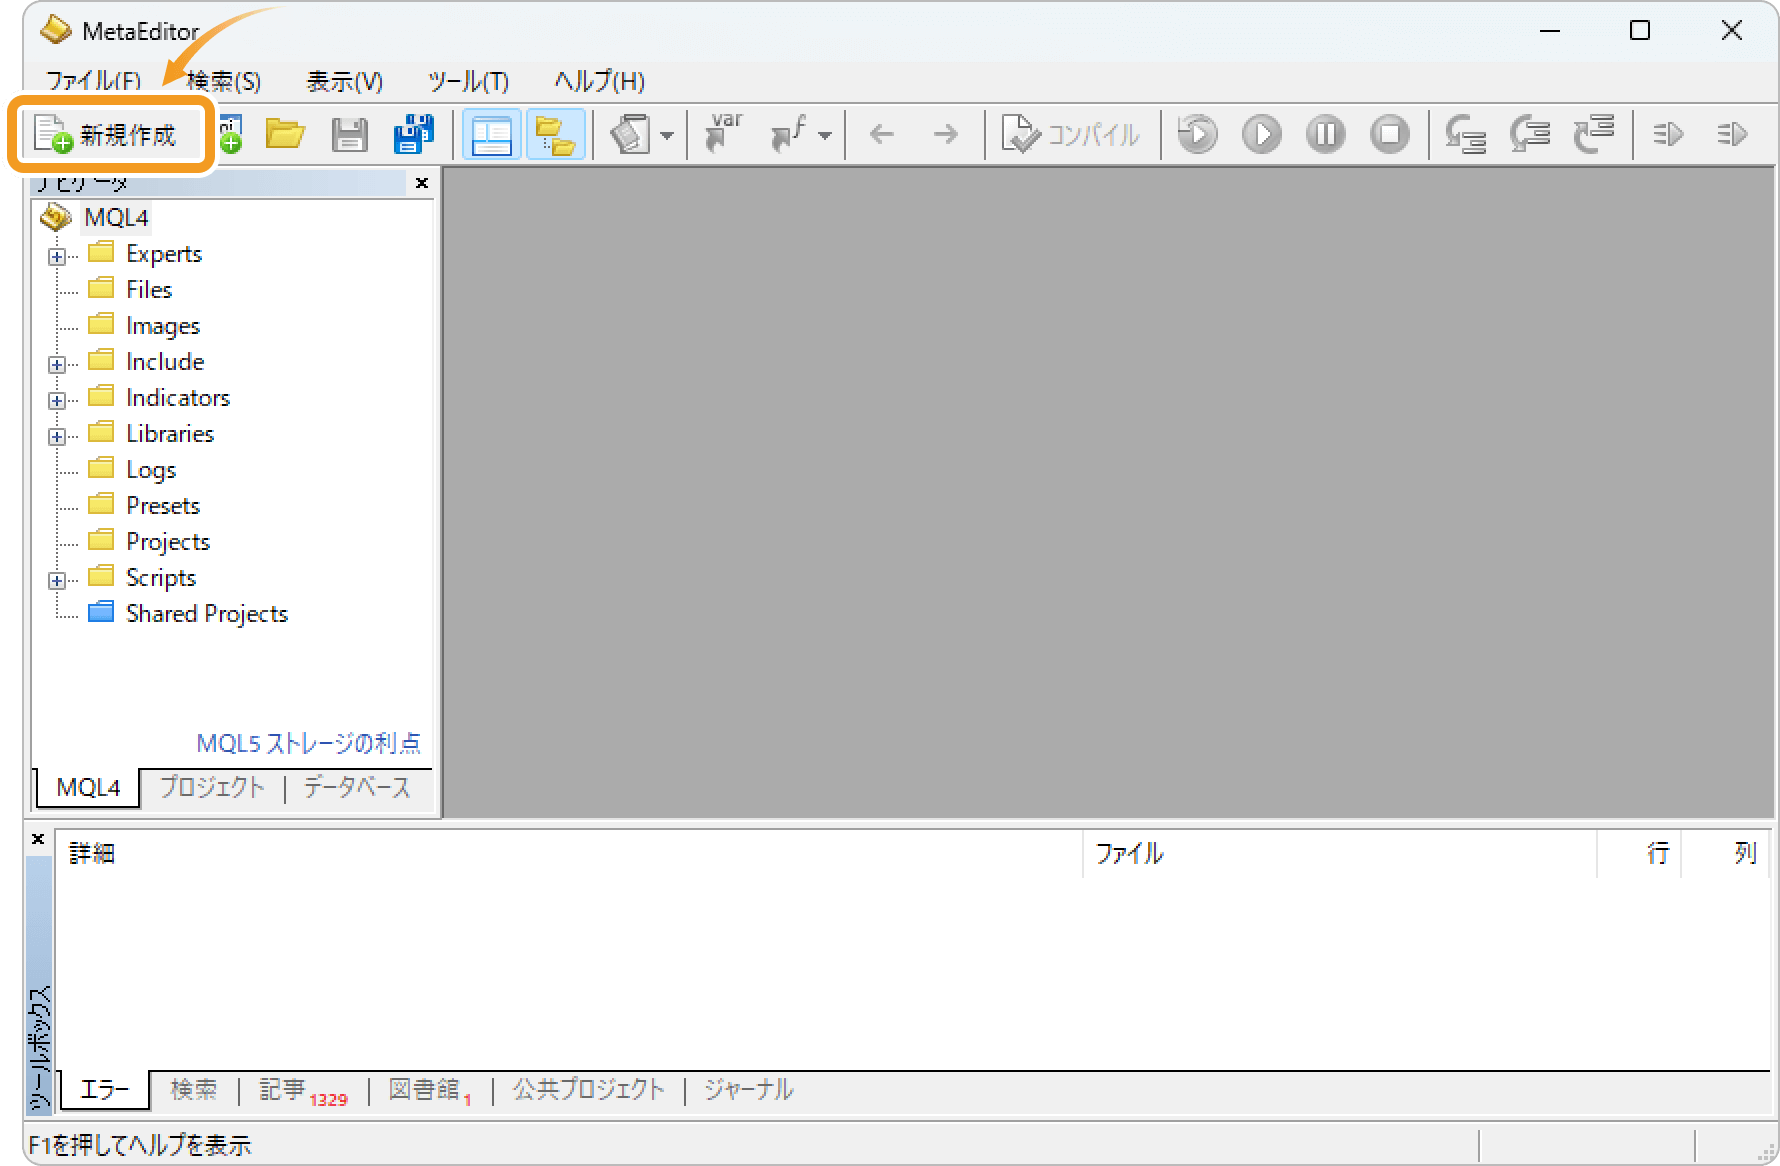Image resolution: width=1780 pixels, height=1166 pixels.
Task: Switch to the MQL4 navigator tab
Action: (88, 788)
